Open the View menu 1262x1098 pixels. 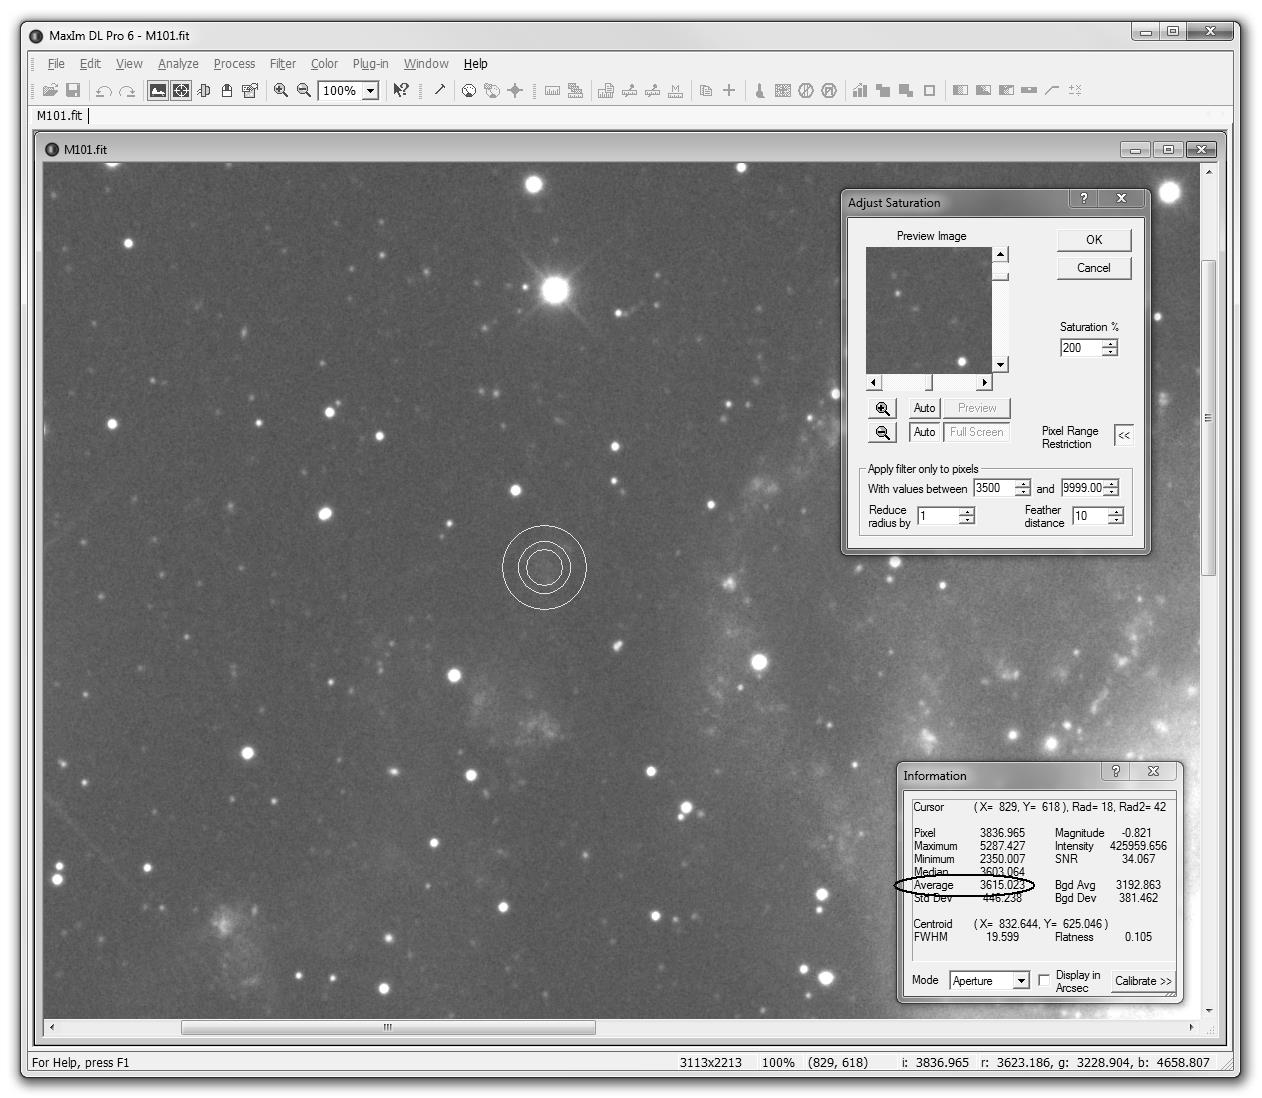[x=129, y=63]
